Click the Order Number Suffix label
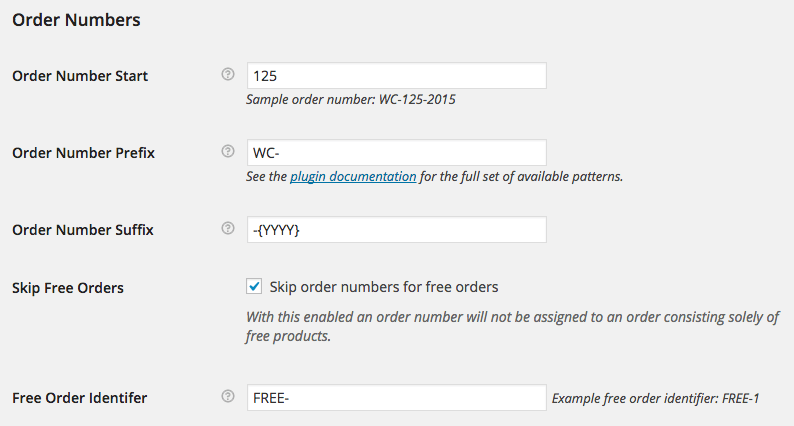This screenshot has height=426, width=794. coord(82,230)
